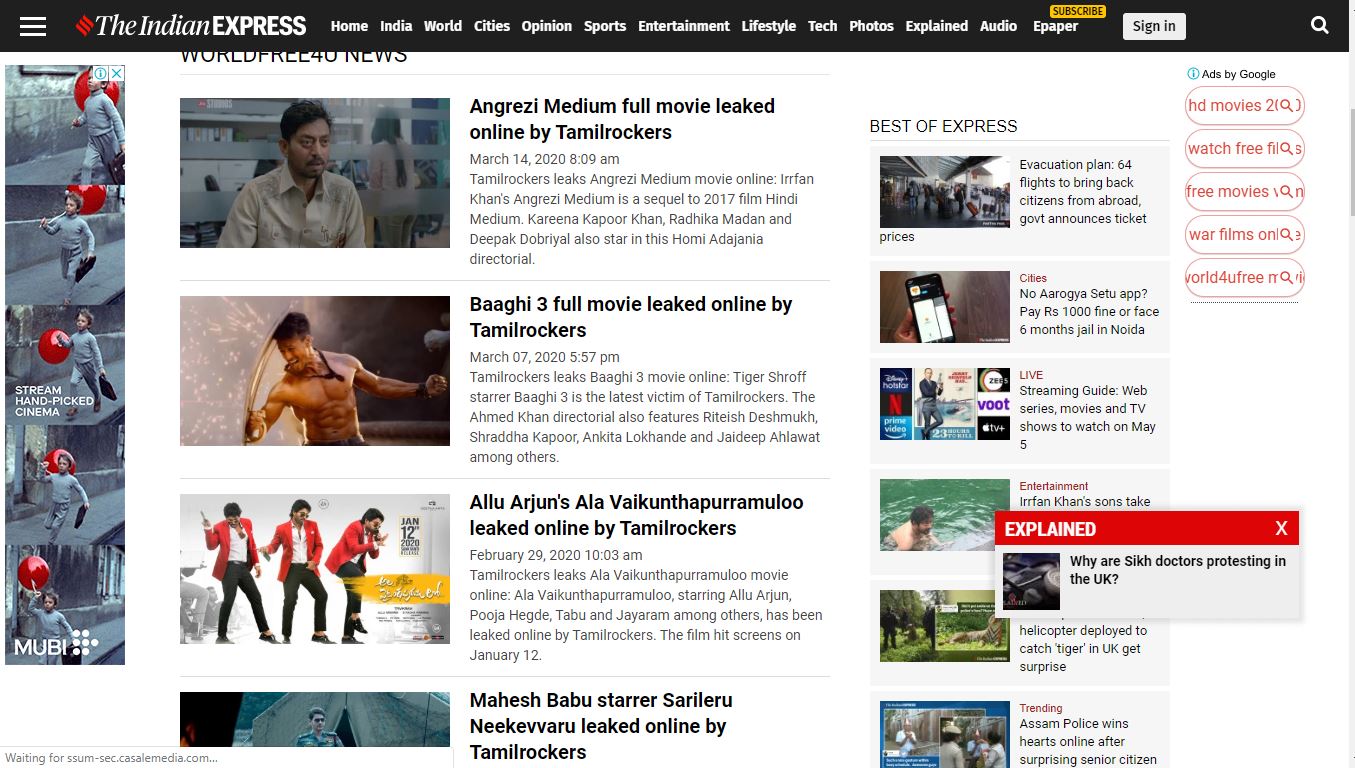Click Cities tag above Aarogya Setu story
The image size is (1355, 768).
[1033, 278]
